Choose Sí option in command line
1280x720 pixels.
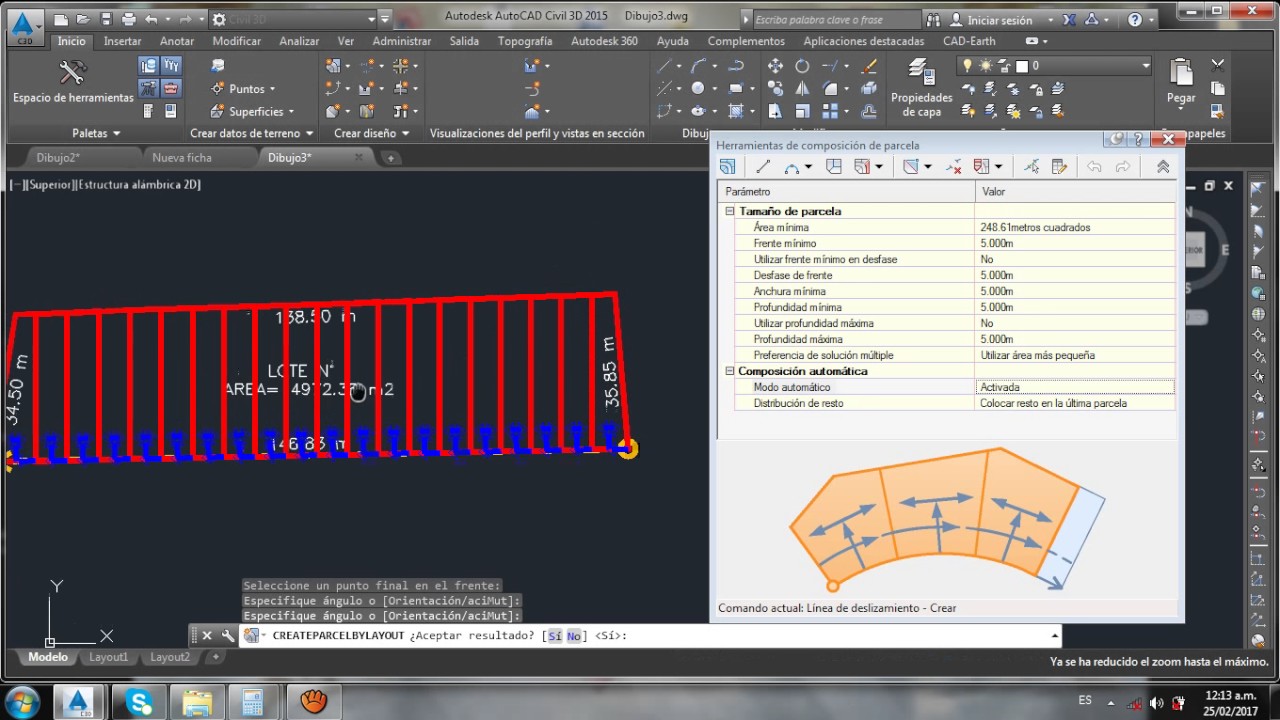tap(555, 636)
